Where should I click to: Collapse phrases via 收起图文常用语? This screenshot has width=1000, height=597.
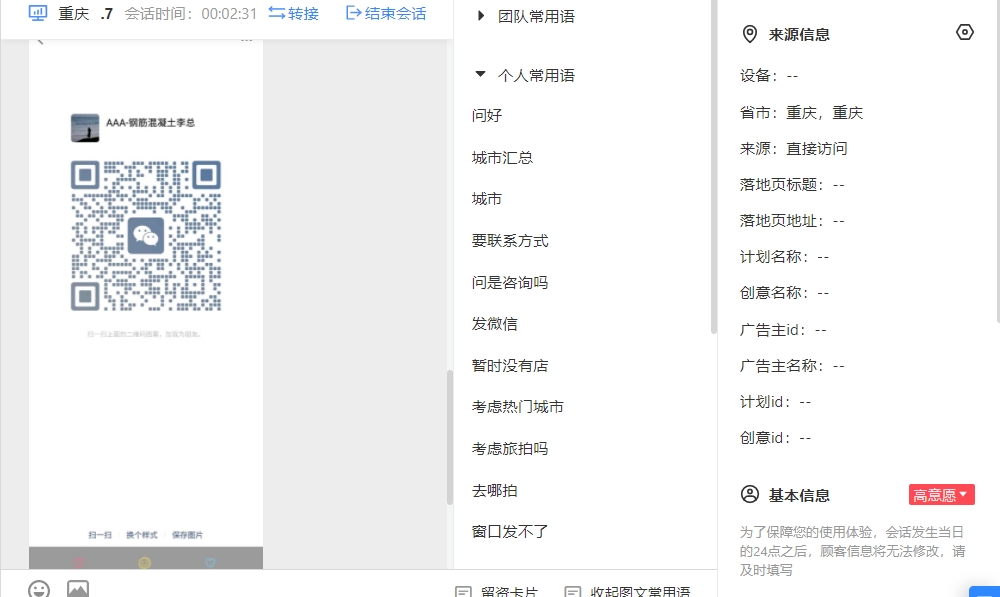click(x=628, y=591)
